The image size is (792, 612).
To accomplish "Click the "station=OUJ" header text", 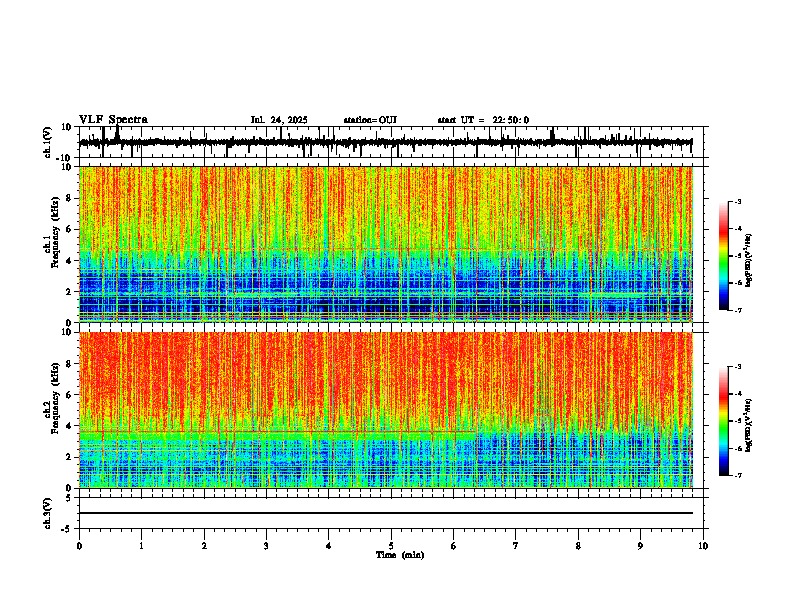I will [x=370, y=120].
